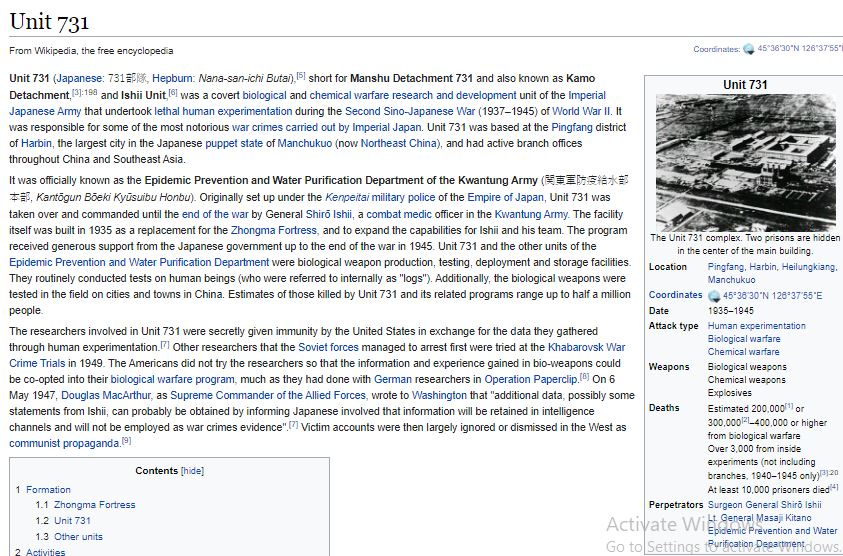Image resolution: width=843 pixels, height=556 pixels.
Task: Open the Unit 731 complex aerial photo
Action: (x=745, y=162)
